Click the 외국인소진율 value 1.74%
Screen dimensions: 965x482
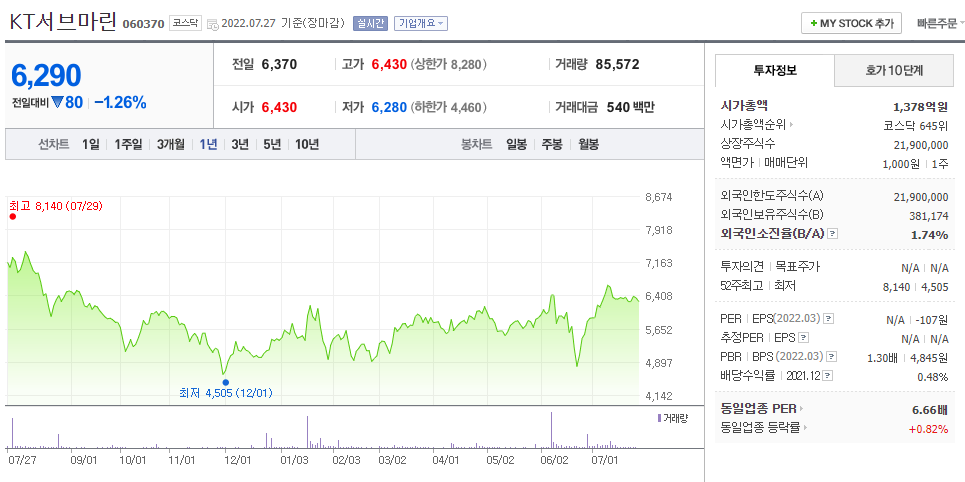click(929, 235)
